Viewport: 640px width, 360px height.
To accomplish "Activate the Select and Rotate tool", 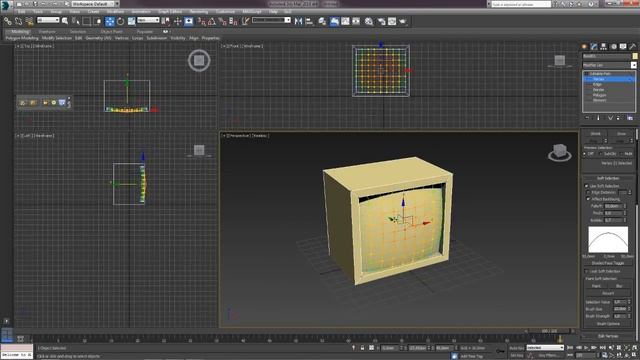I will pyautogui.click(x=121, y=21).
